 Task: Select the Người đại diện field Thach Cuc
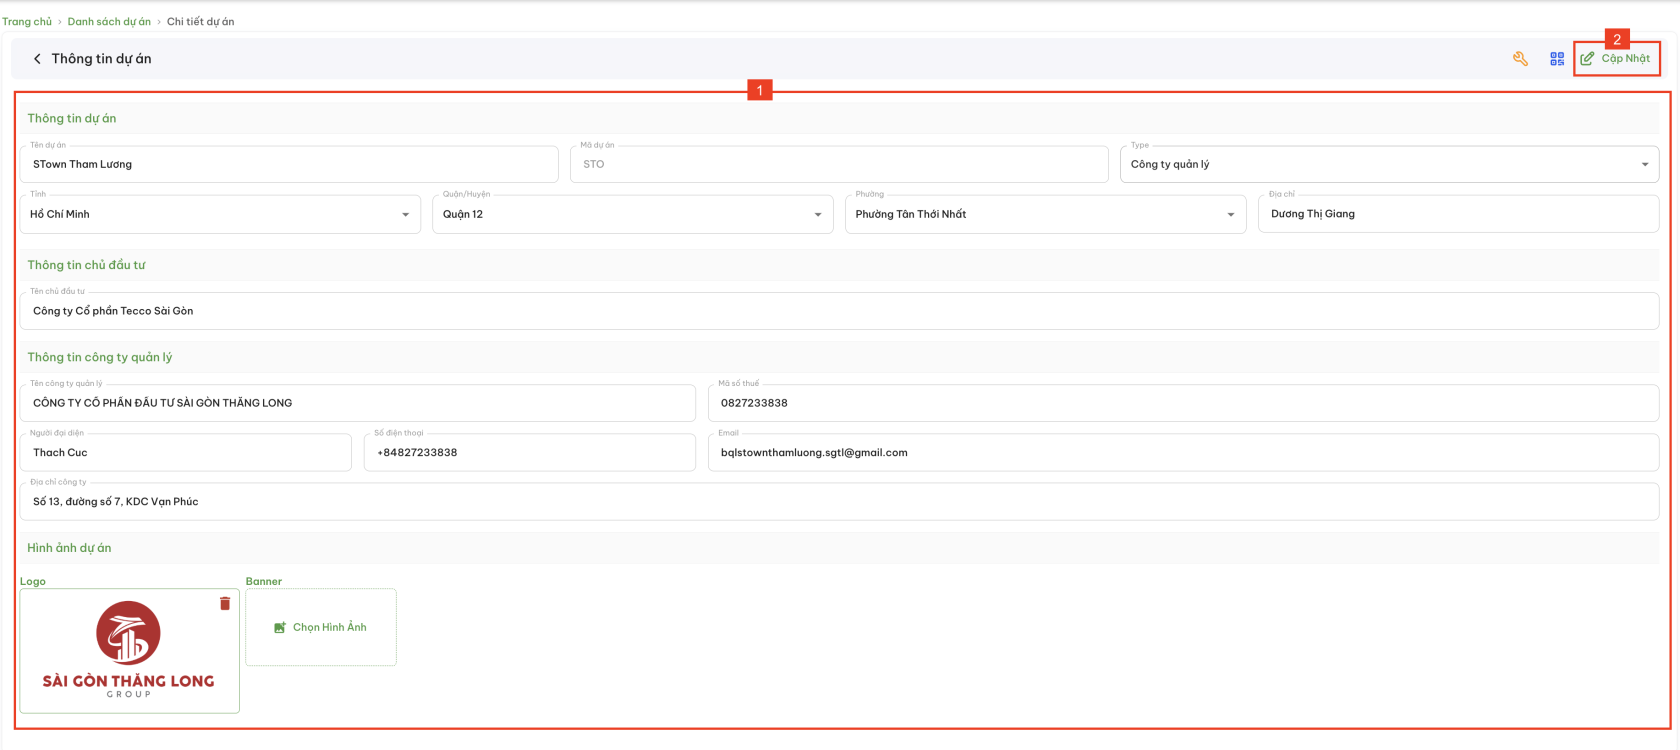point(185,452)
